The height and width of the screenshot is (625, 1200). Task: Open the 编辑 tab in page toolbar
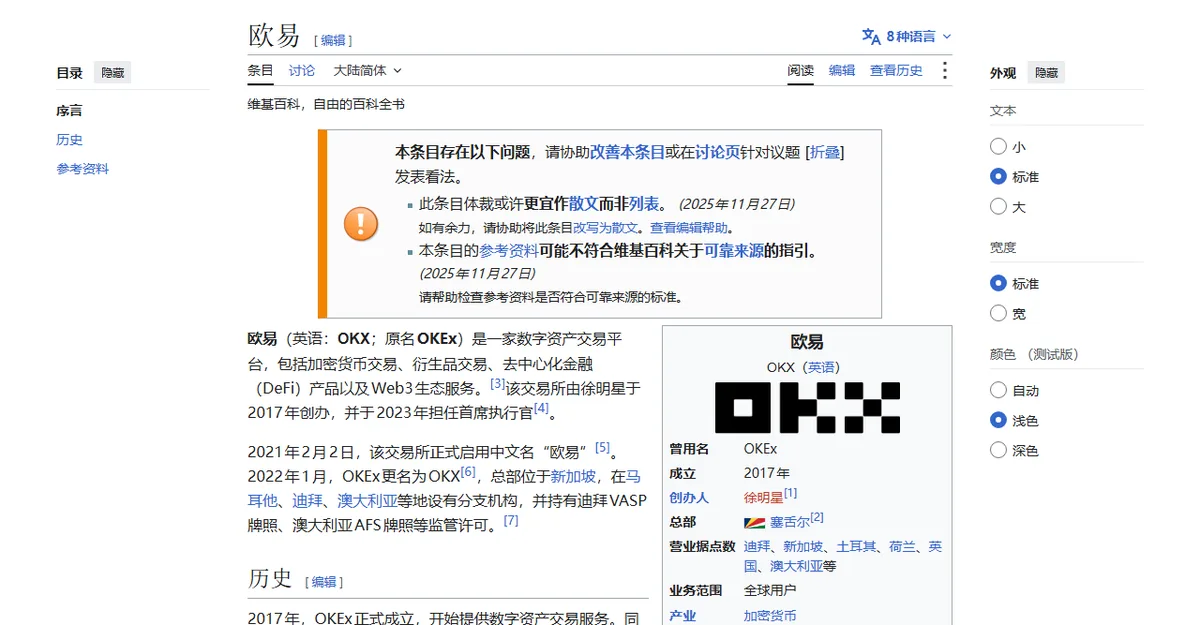842,70
